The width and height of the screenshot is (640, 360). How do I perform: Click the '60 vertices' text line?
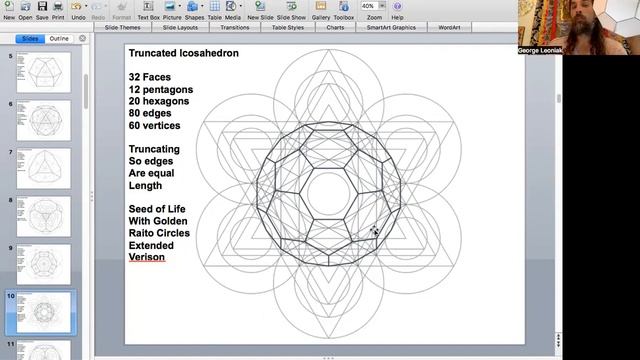(154, 125)
